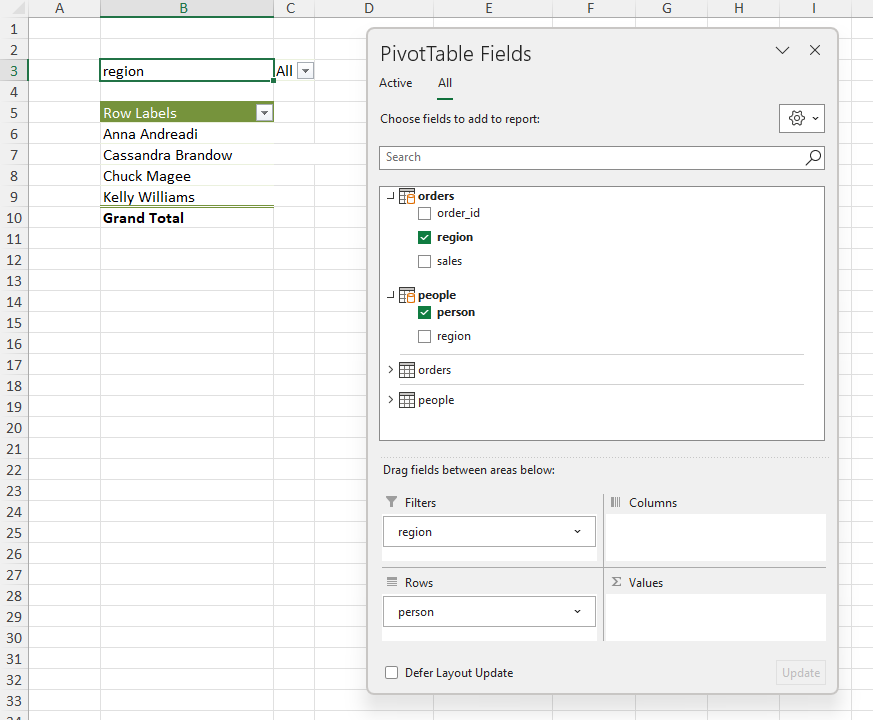Click into the field Search box
Viewport: 873px width, 720px height.
[x=590, y=157]
